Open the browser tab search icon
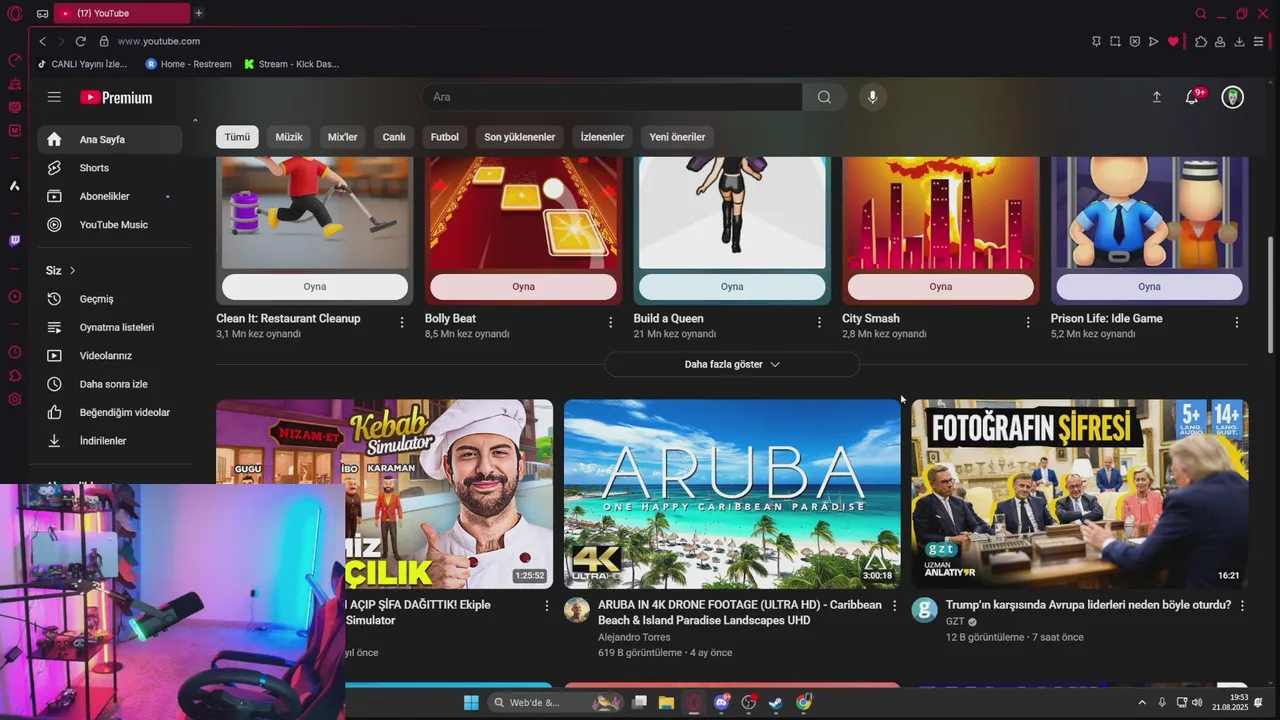1280x720 pixels. tap(1201, 13)
